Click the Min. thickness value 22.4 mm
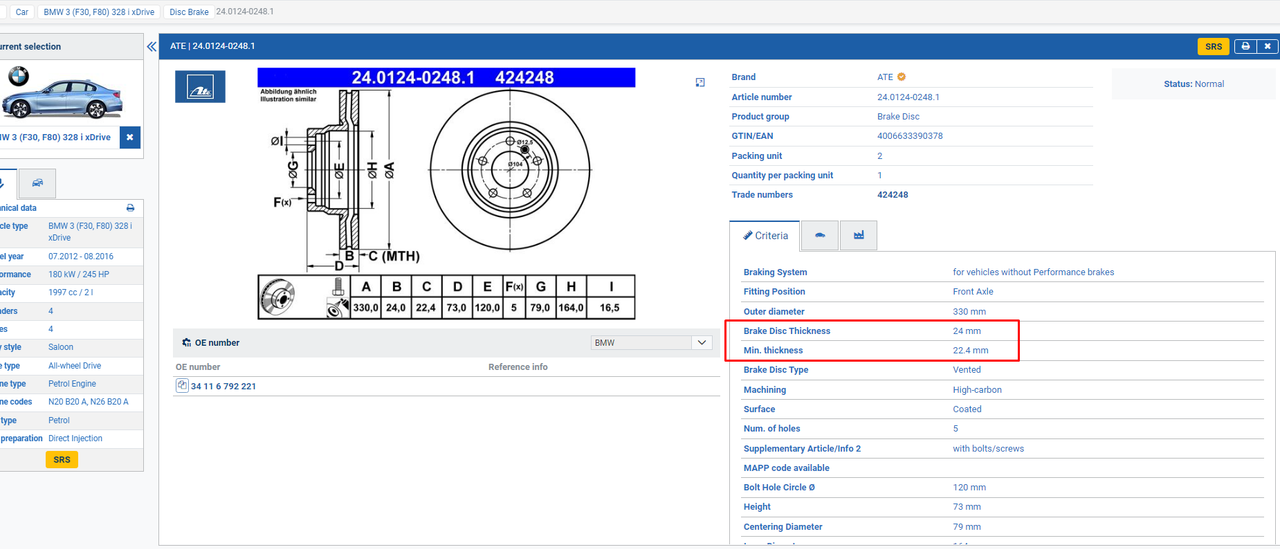1280x549 pixels. [x=970, y=350]
